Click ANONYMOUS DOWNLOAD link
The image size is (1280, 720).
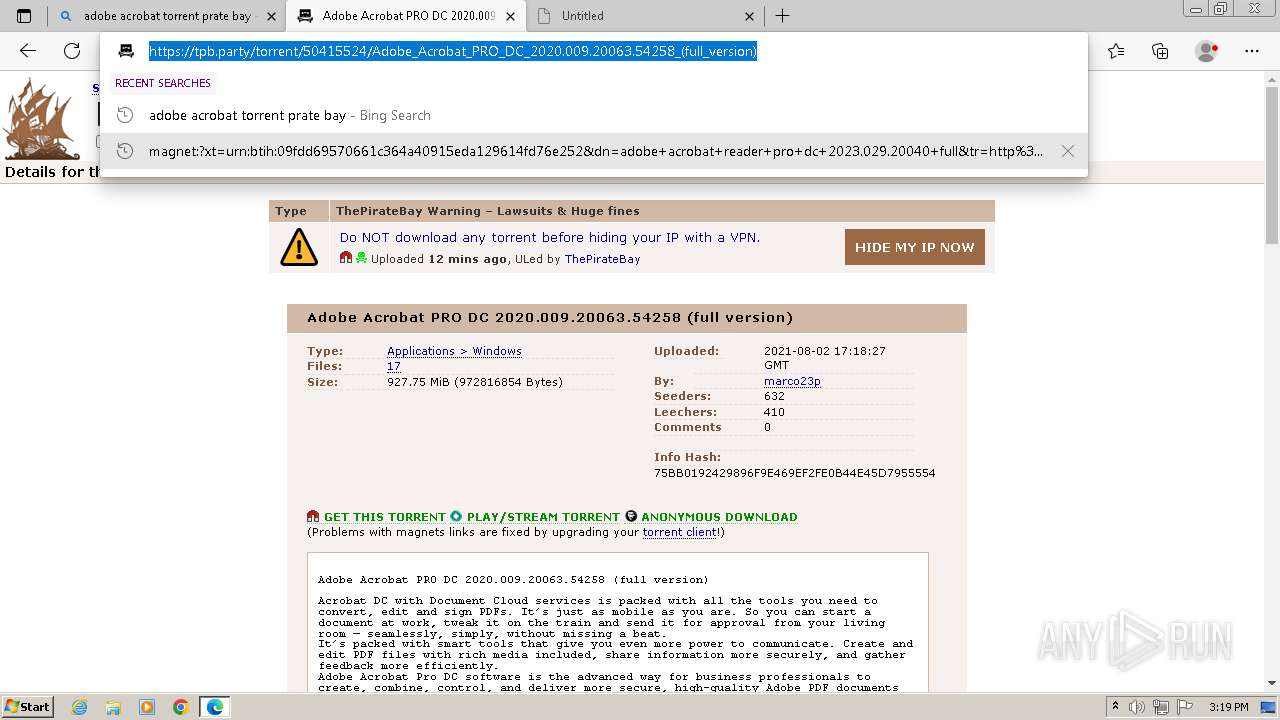719,517
